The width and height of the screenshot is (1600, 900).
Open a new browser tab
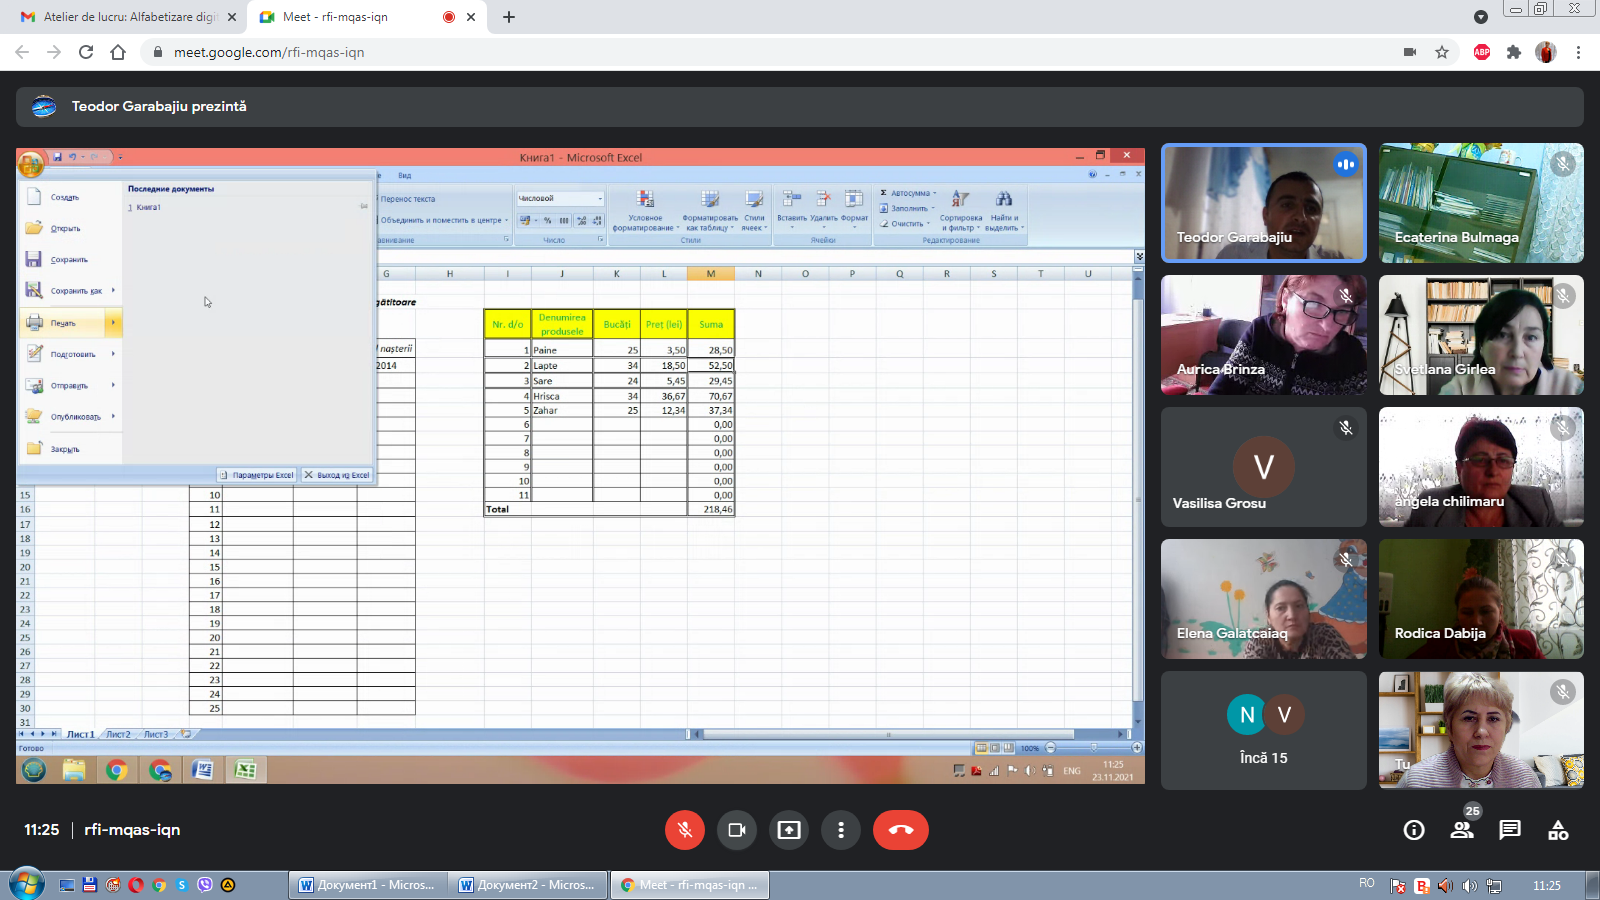pyautogui.click(x=509, y=17)
